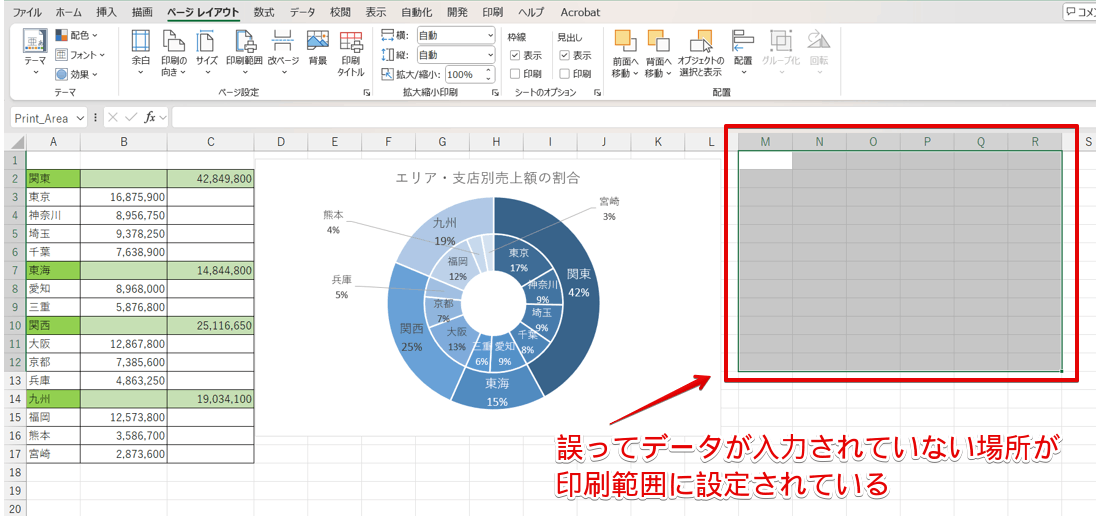
Task: Select cell containing 42,849,800
Action: tap(210, 179)
